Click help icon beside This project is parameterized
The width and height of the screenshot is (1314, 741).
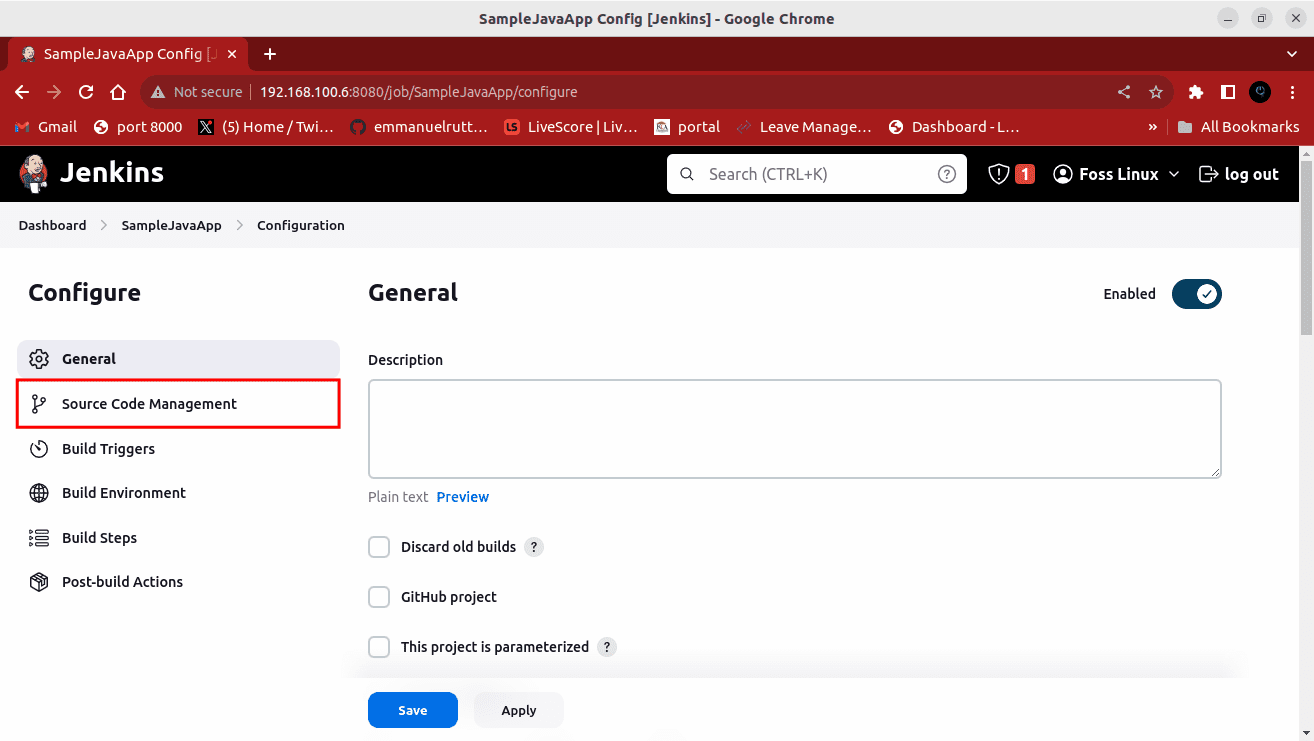(x=607, y=647)
